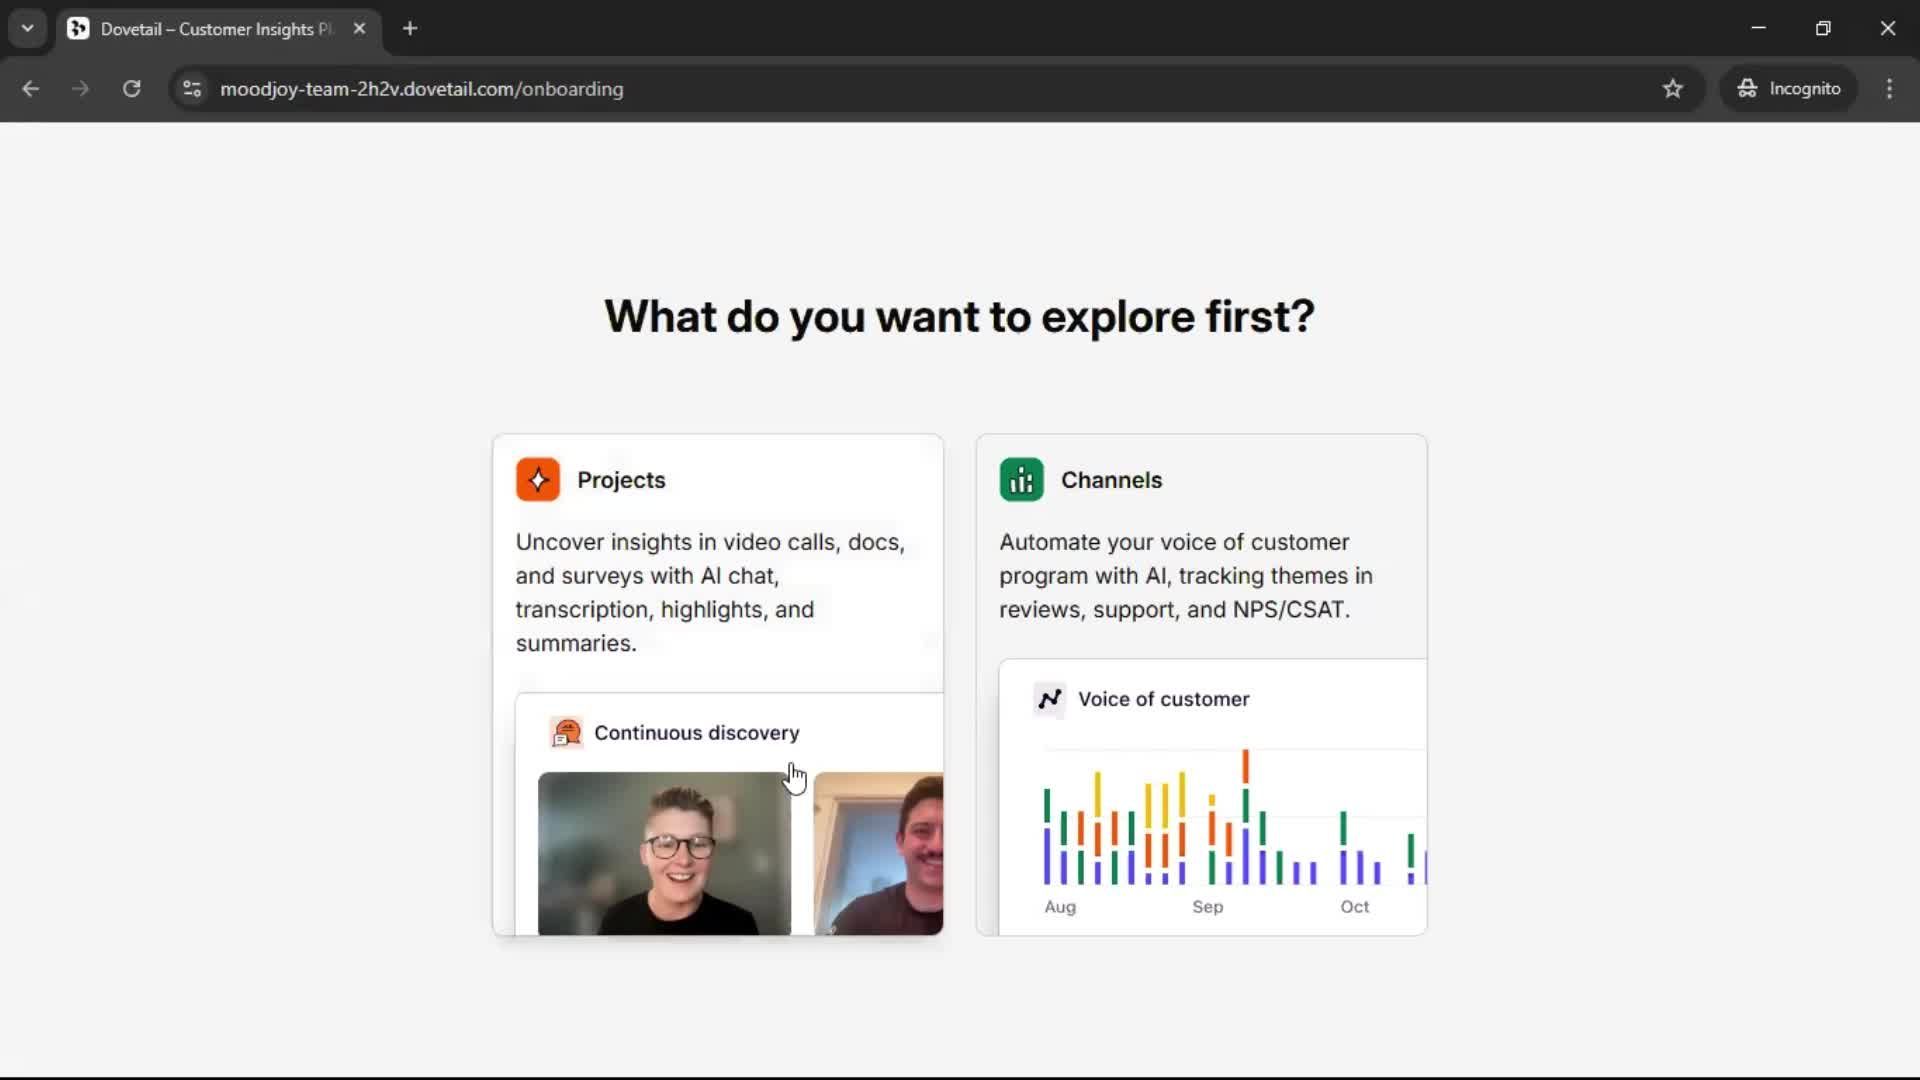Click the green Channels chart icon
The width and height of the screenshot is (1920, 1080).
point(1021,480)
